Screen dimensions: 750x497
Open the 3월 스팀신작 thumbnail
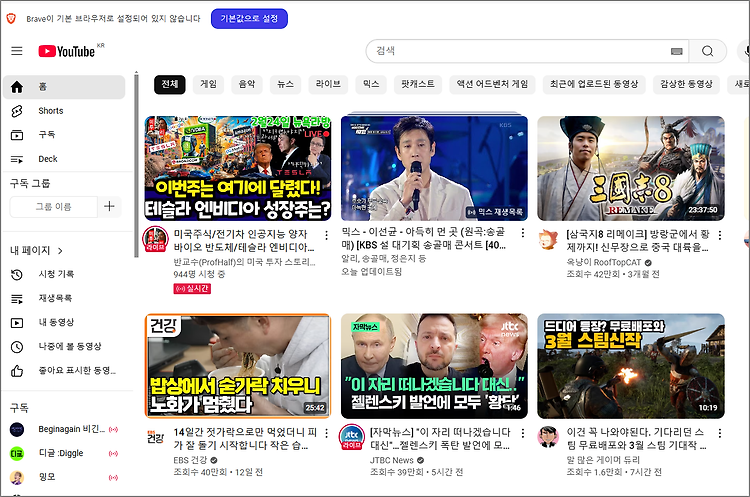631,366
